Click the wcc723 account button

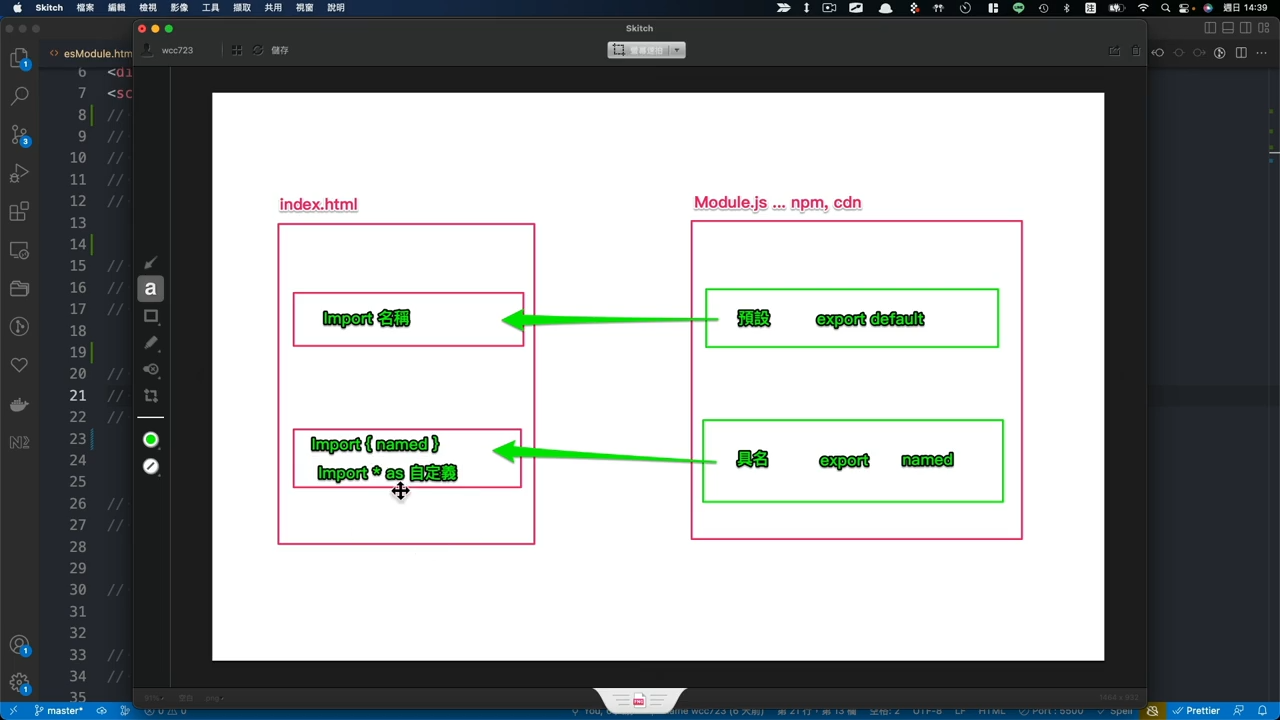click(x=169, y=50)
